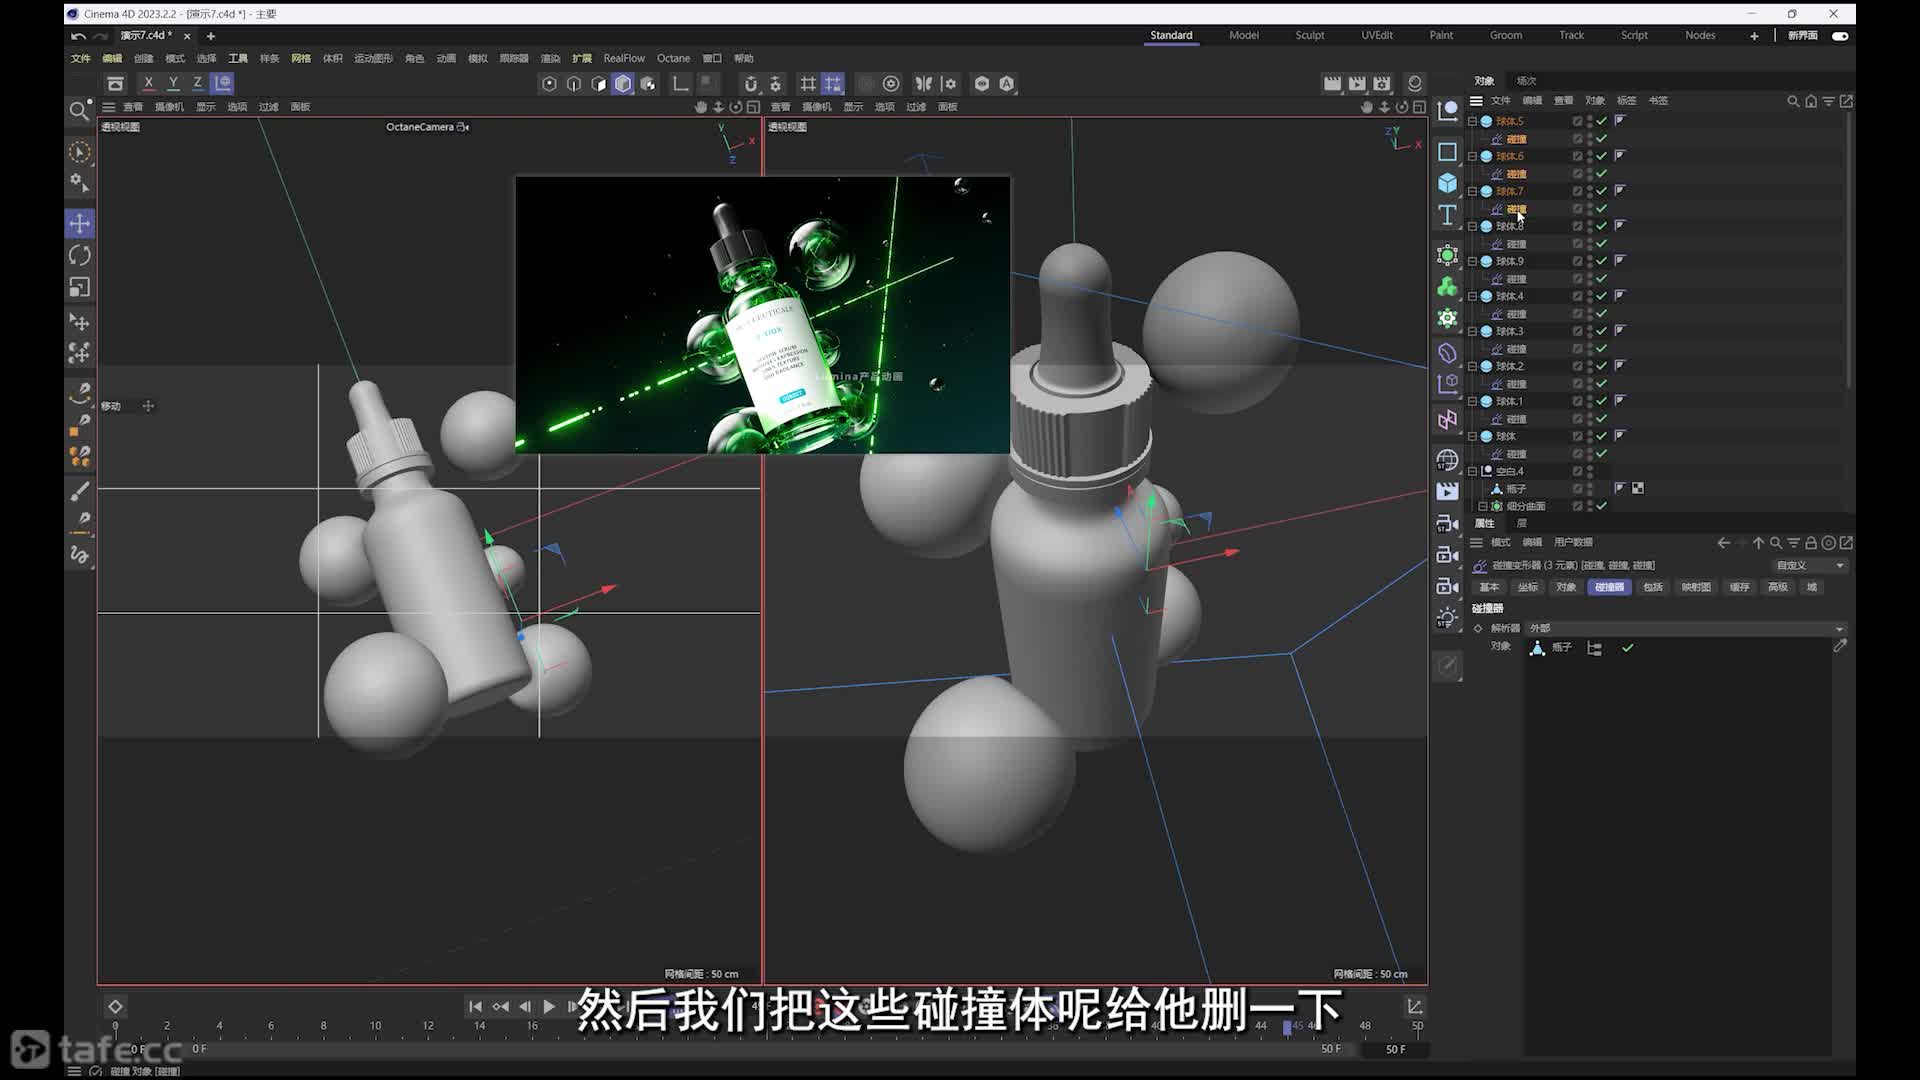Open the Octane menu

point(673,58)
